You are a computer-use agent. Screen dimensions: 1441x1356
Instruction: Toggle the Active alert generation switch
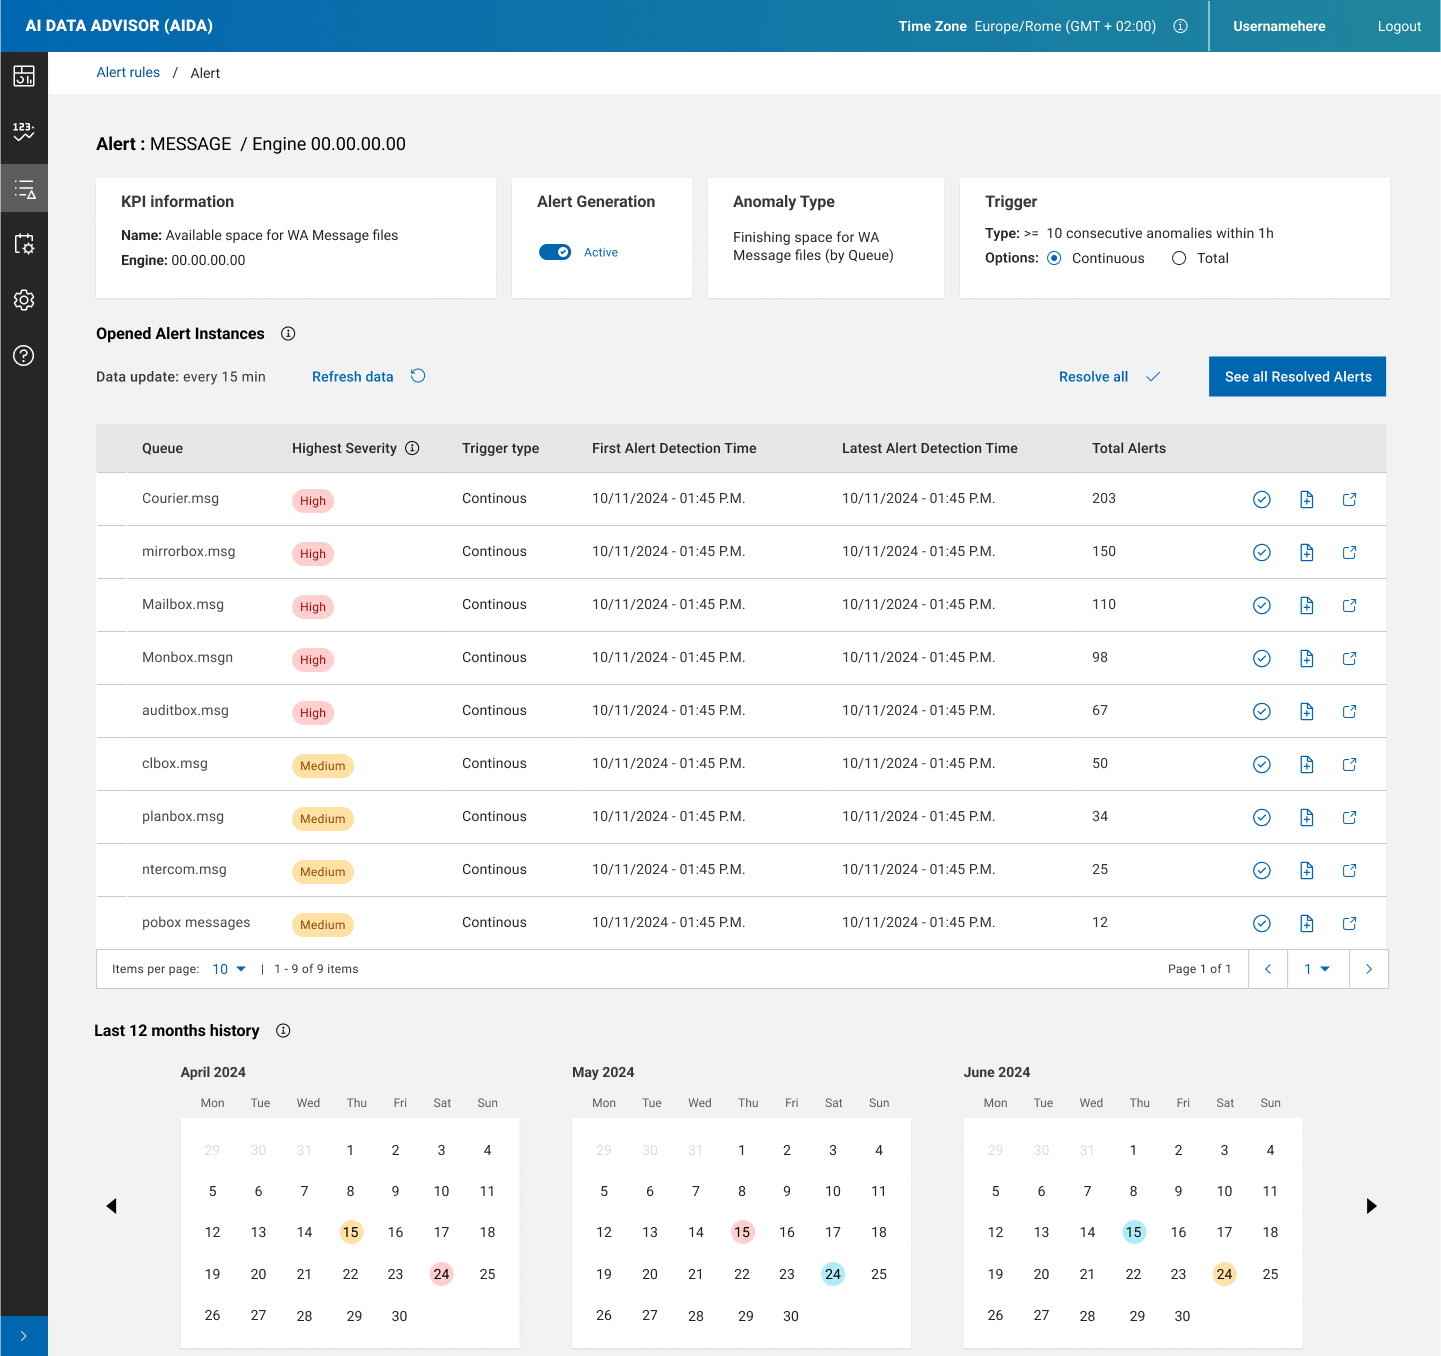pyautogui.click(x=555, y=252)
